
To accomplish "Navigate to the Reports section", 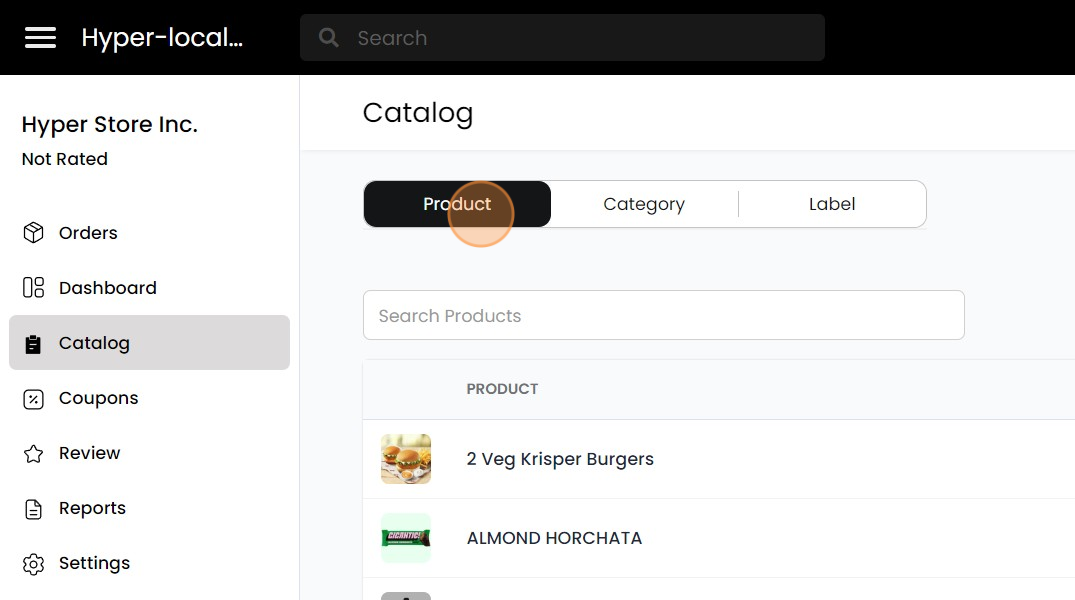I will coord(93,507).
